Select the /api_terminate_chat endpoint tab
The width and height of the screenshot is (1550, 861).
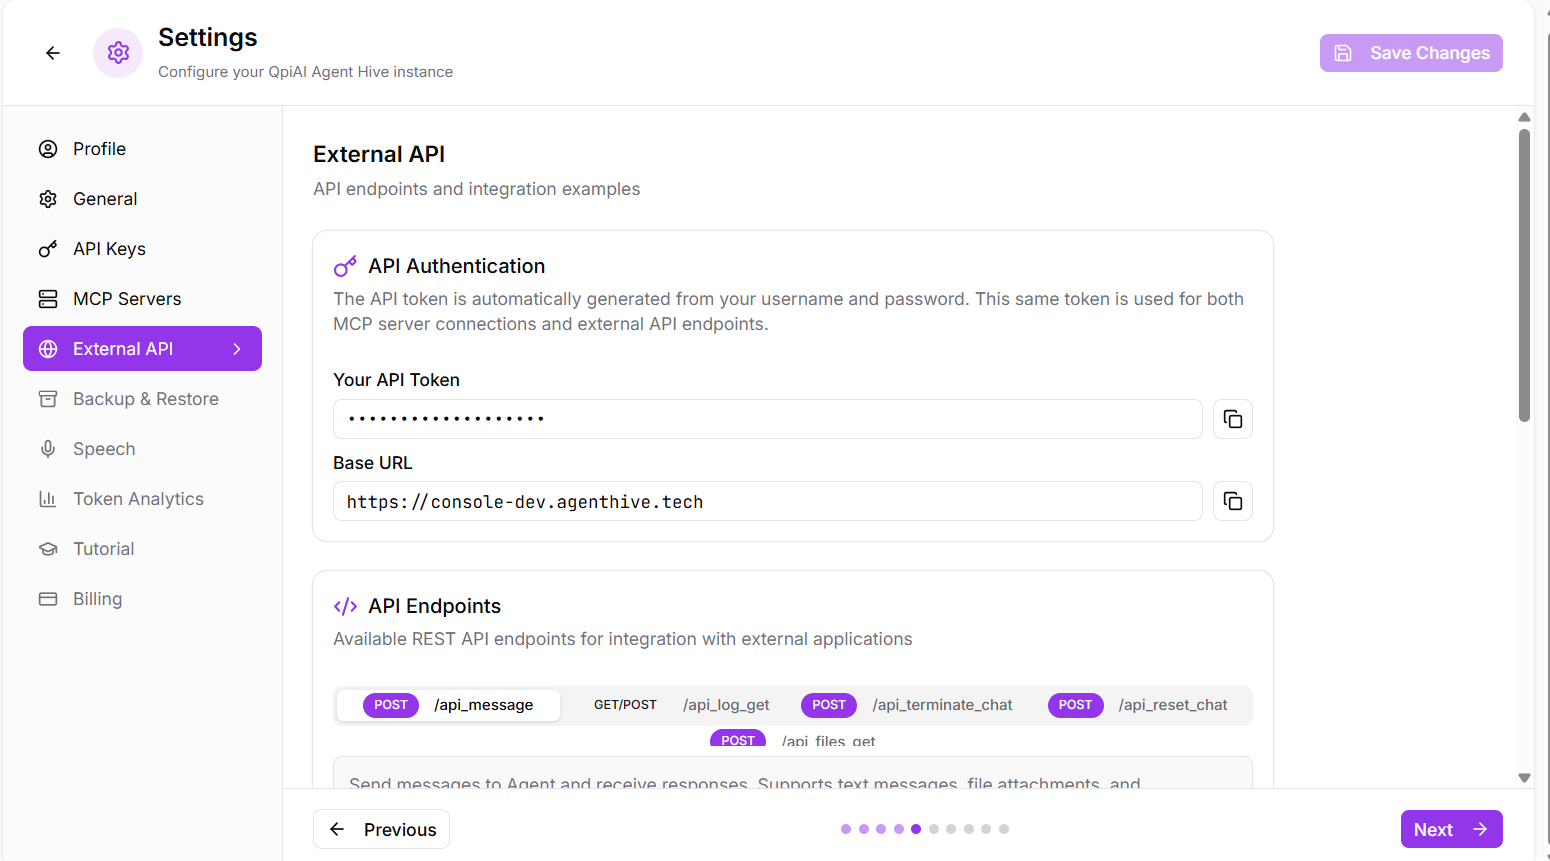907,705
